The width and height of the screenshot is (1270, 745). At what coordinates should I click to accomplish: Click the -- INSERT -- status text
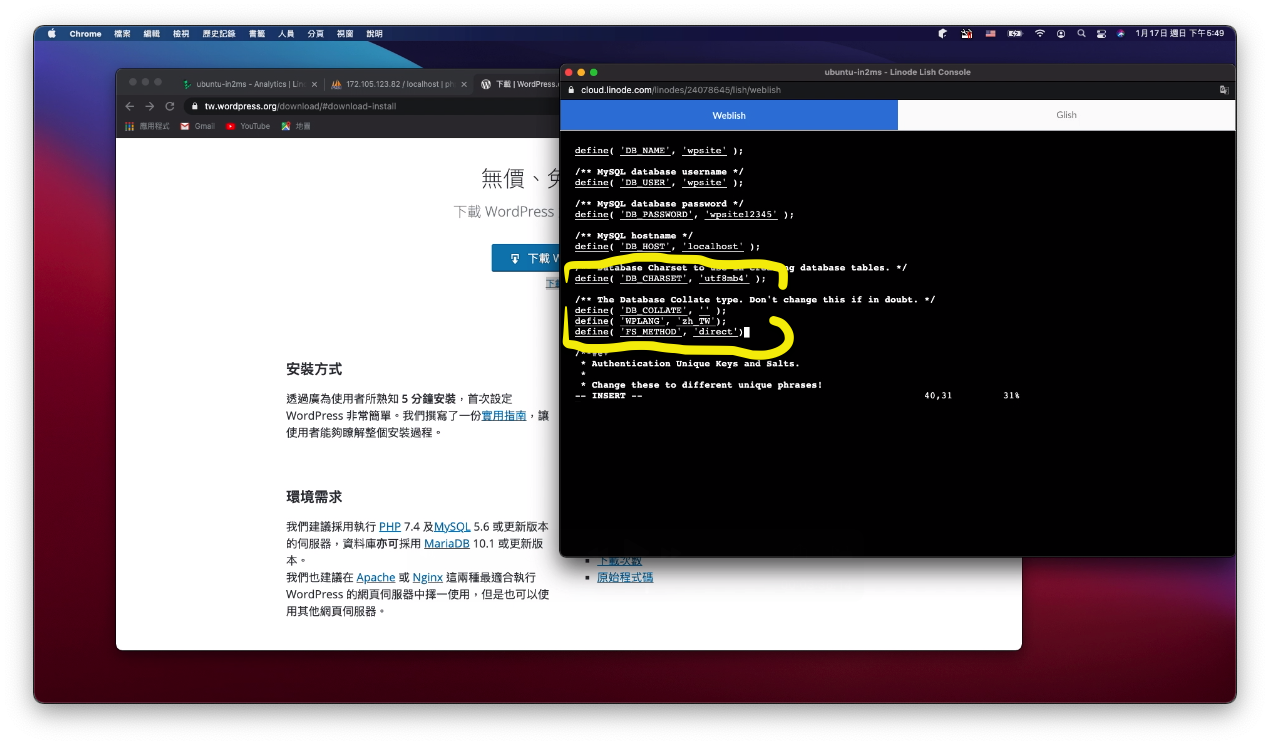(609, 396)
